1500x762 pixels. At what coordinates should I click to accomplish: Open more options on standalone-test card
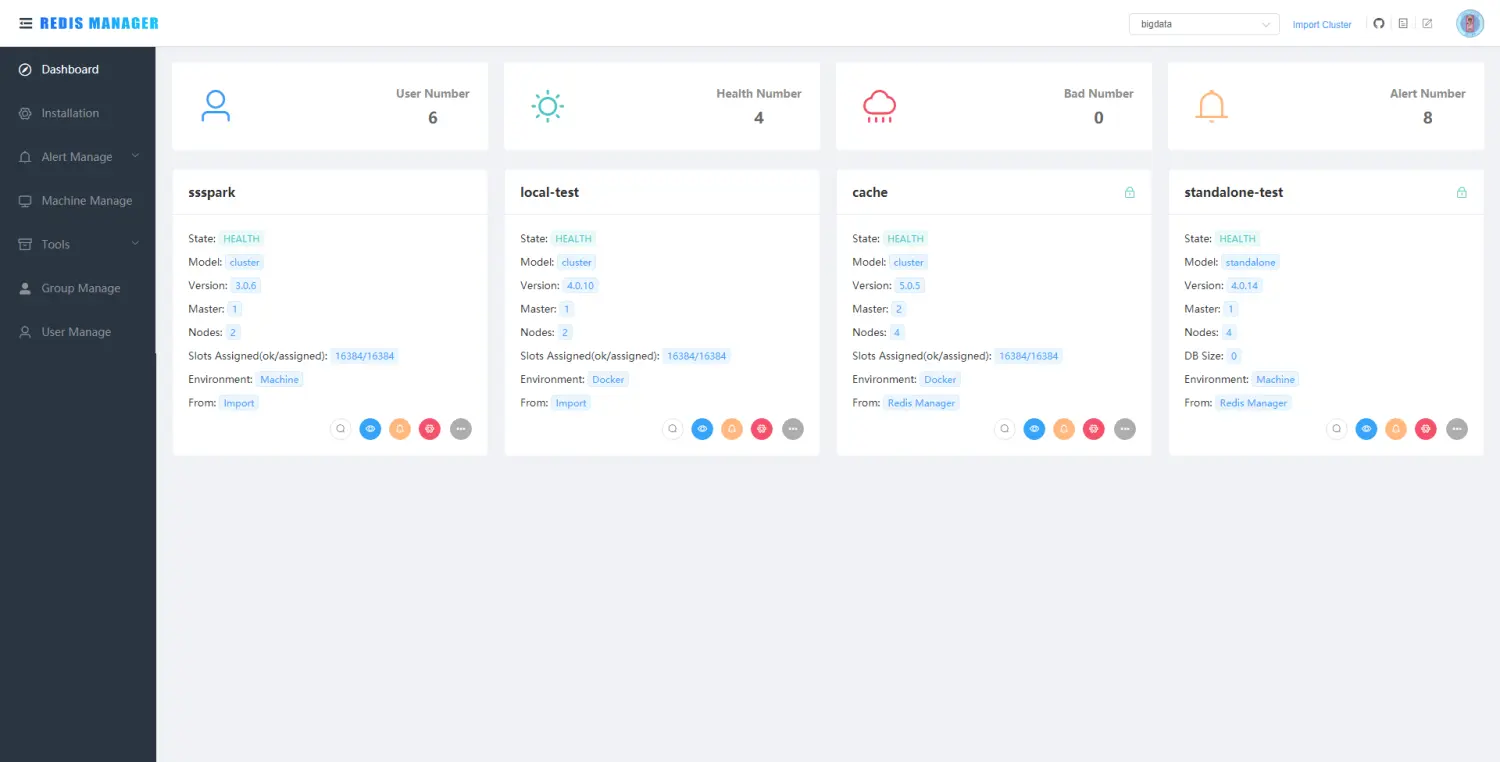1457,429
